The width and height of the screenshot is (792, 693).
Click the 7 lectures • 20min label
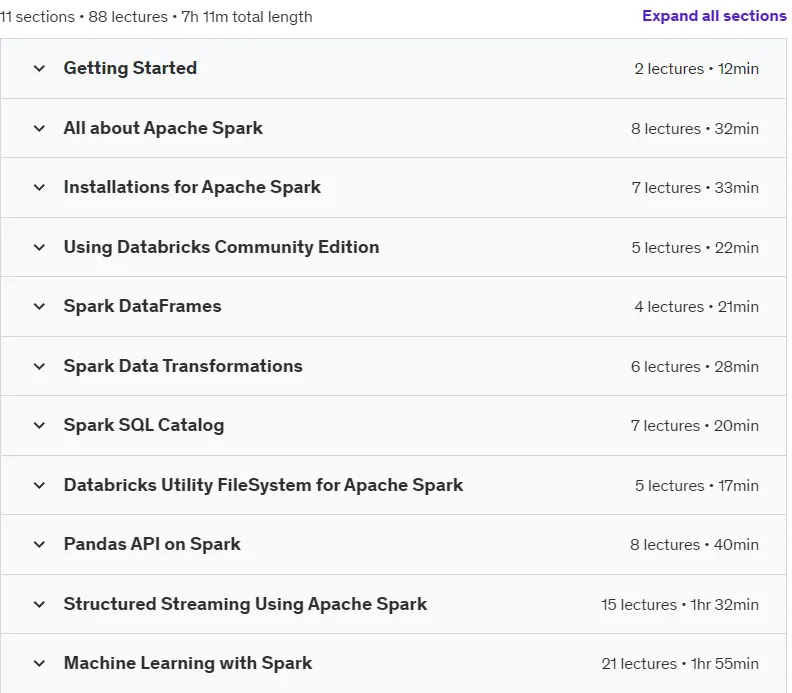click(x=695, y=426)
